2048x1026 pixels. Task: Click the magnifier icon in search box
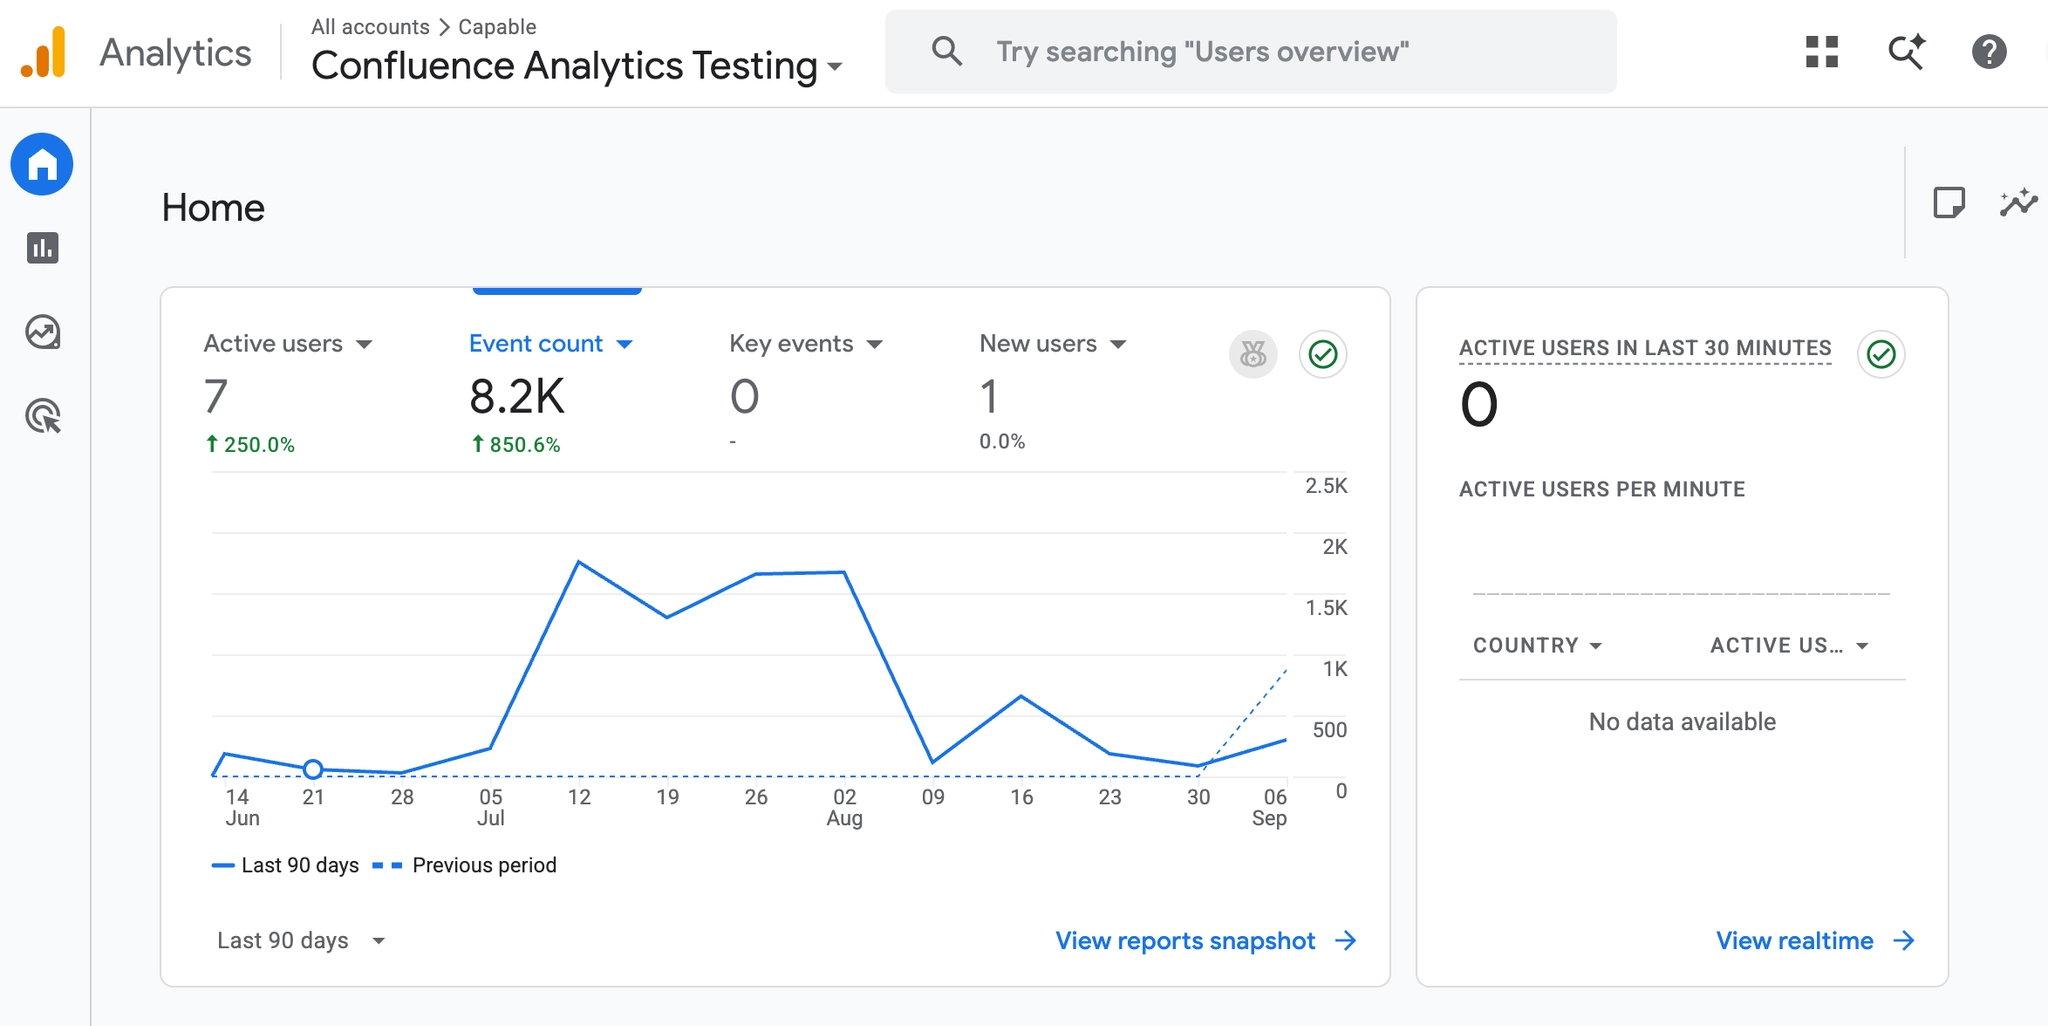946,52
